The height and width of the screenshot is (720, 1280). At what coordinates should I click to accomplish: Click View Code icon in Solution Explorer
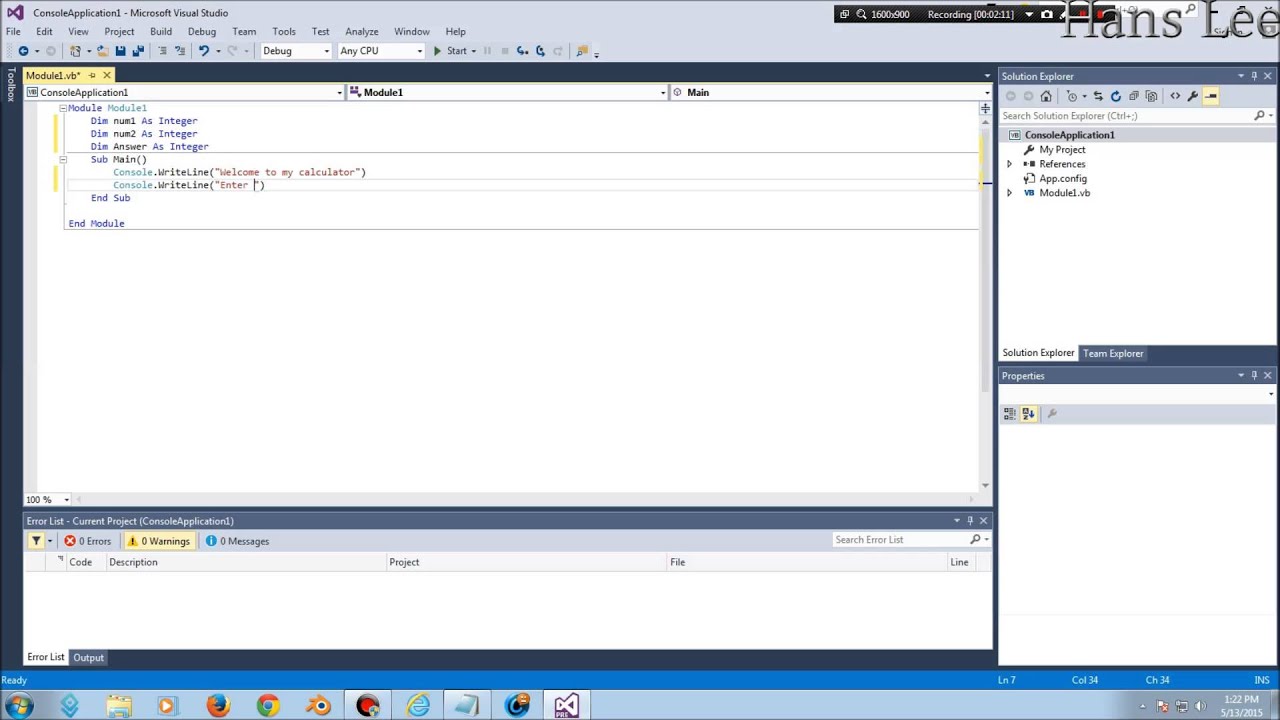coord(1175,96)
